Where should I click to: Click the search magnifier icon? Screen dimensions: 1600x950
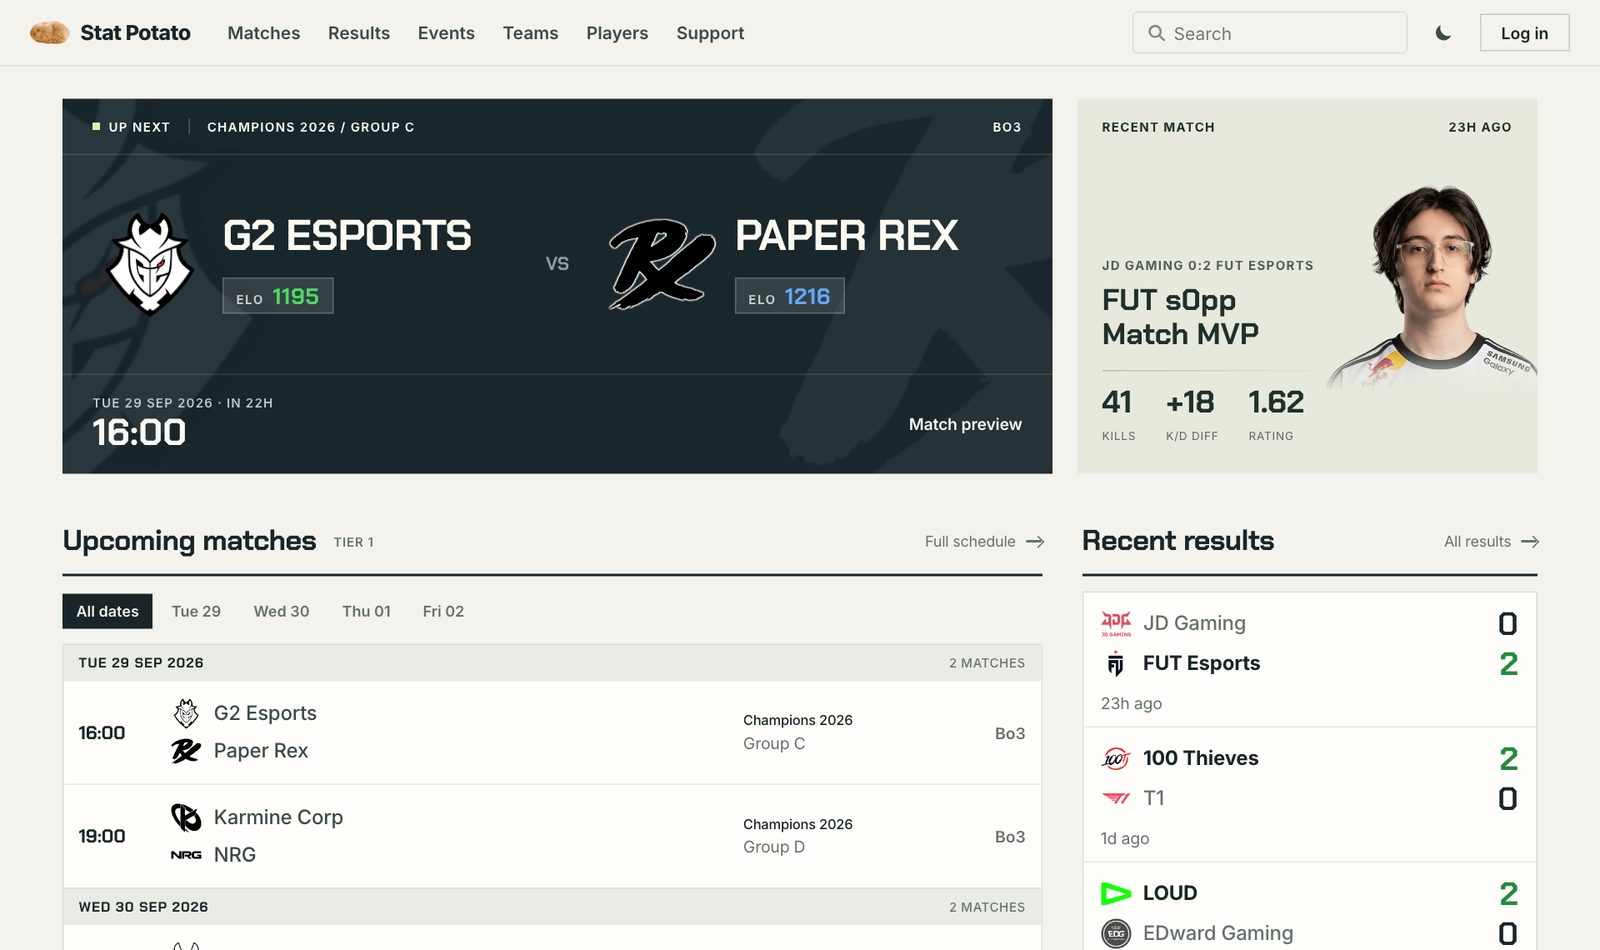1156,33
